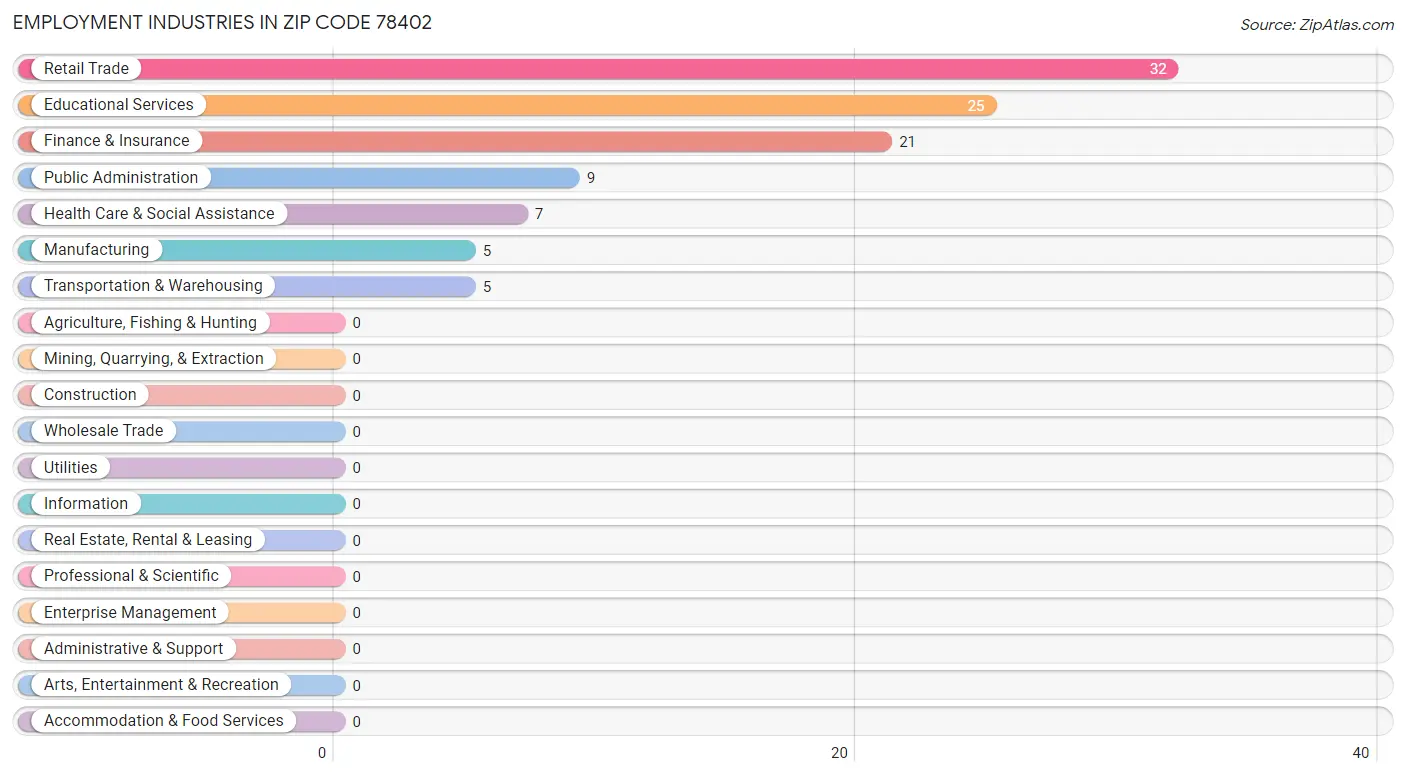Screen dimensions: 1406x776
Task: Select Agriculture, Fishing & Hunting label
Action: tap(150, 323)
